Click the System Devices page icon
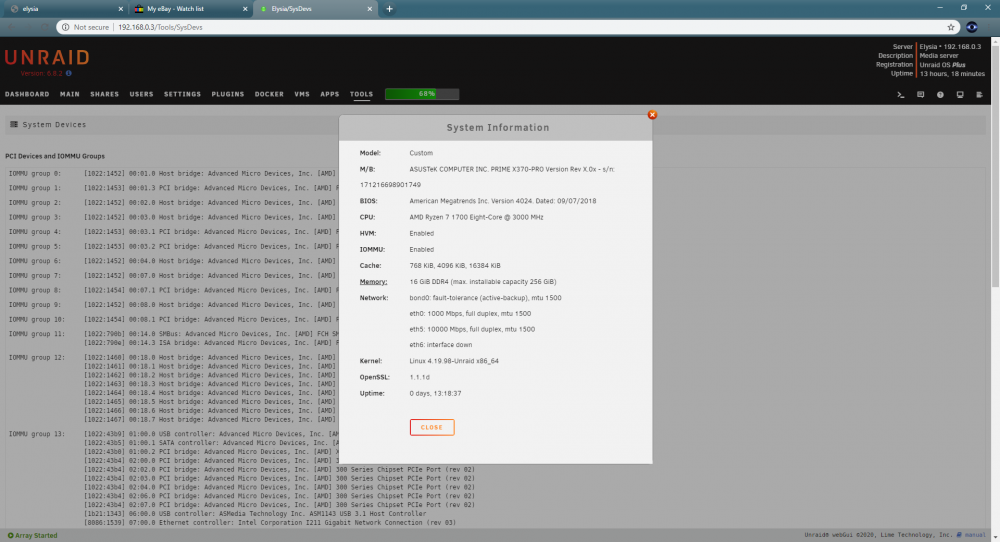 coord(13,124)
